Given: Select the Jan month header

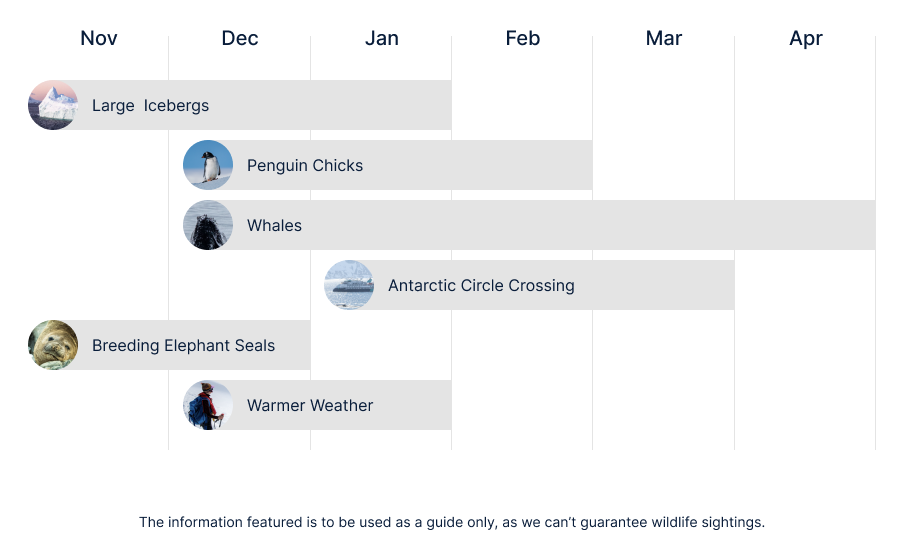Looking at the screenshot, I should 382,38.
